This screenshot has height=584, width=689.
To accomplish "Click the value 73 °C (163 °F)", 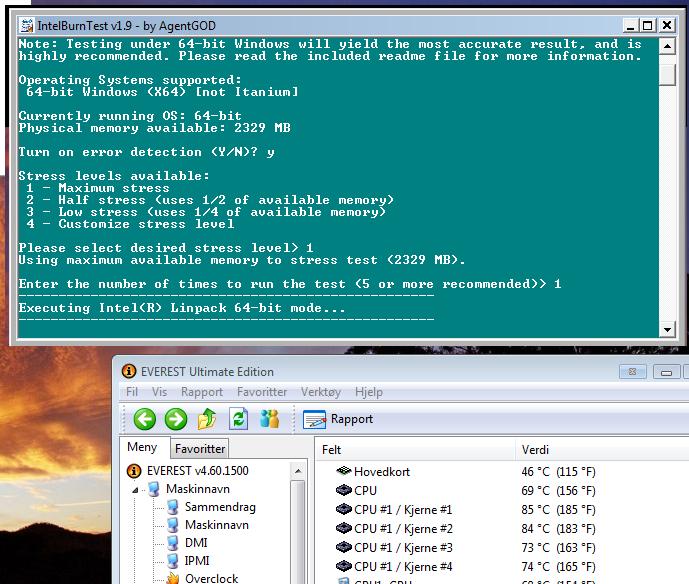I will click(x=558, y=548).
